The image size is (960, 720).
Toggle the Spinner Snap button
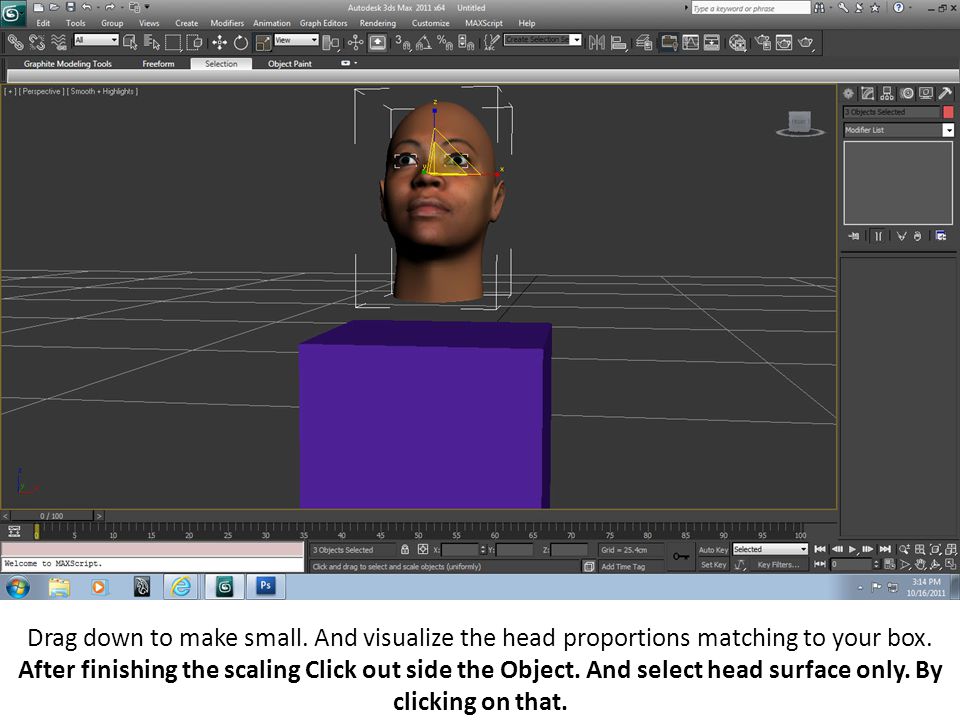[x=467, y=42]
